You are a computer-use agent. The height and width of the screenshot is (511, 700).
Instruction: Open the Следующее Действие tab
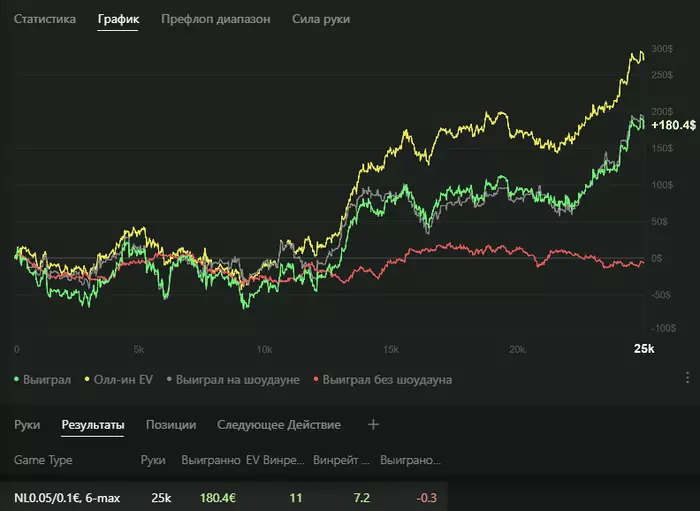(x=279, y=425)
